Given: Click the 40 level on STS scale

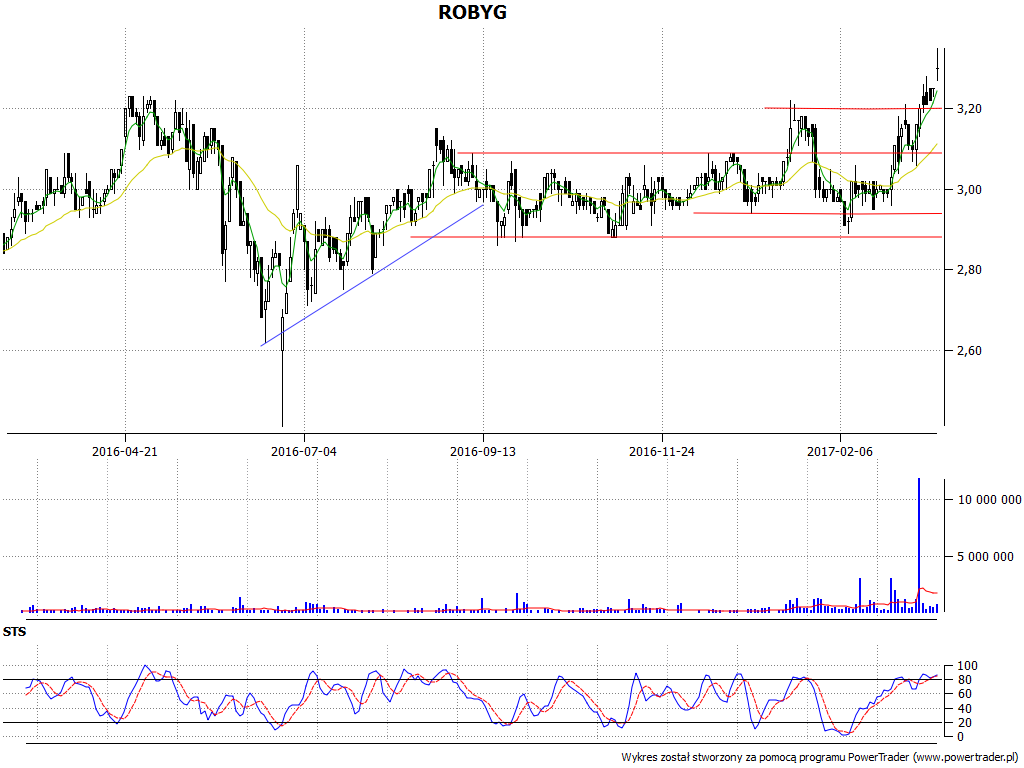Looking at the screenshot, I should click(964, 709).
